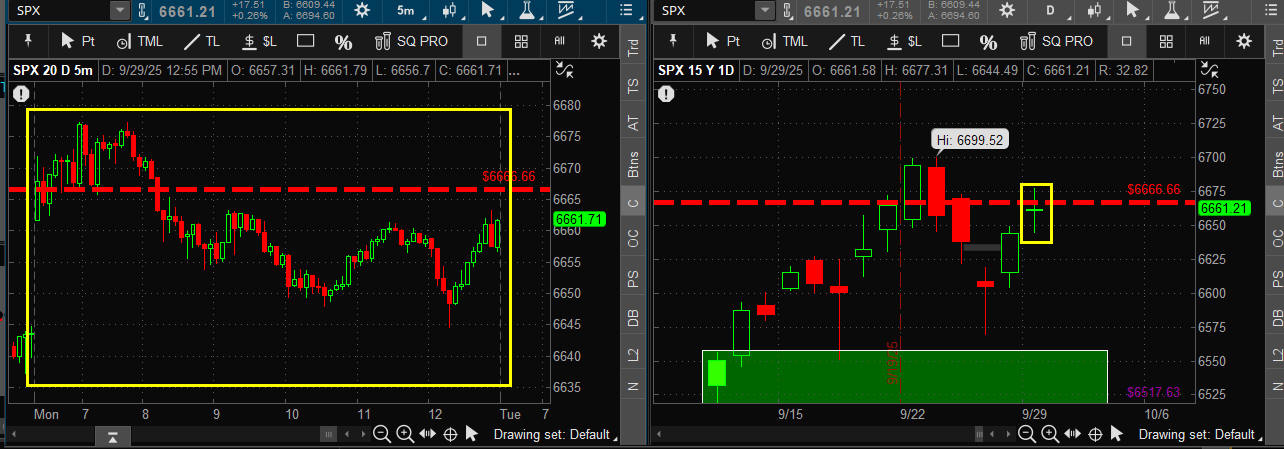Open drawing toolbar settings gear in left chart
Screen dimensions: 1284x449
599,41
